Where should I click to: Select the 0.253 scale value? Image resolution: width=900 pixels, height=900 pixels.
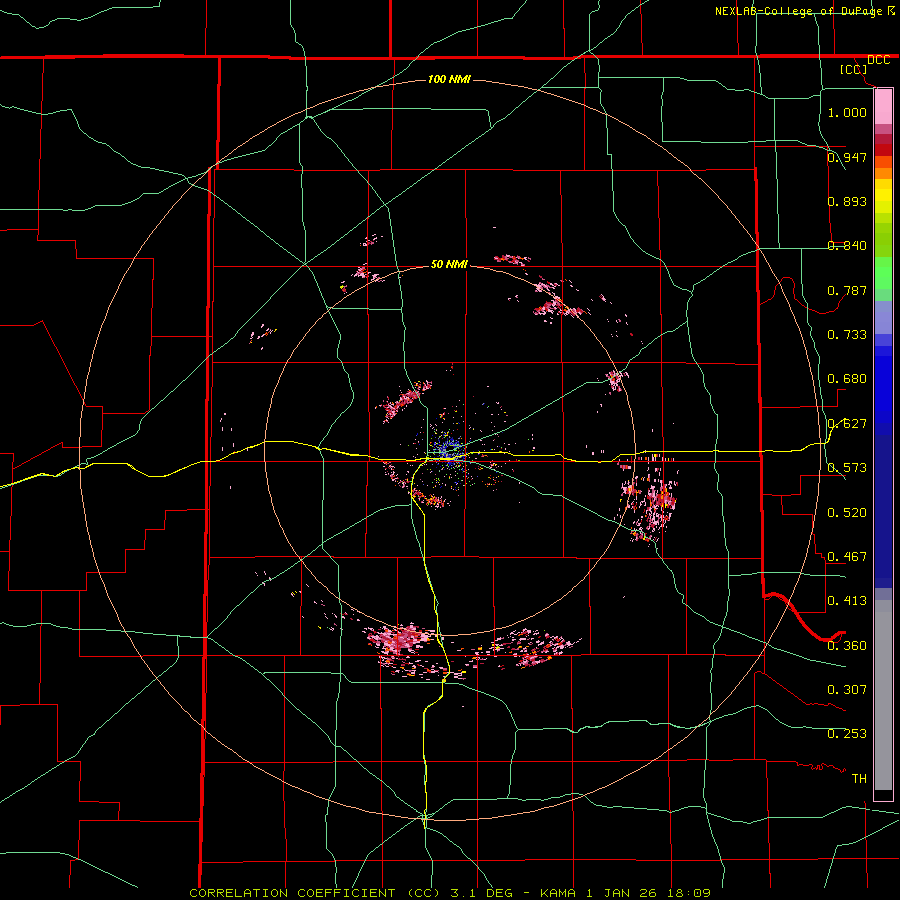[x=847, y=734]
